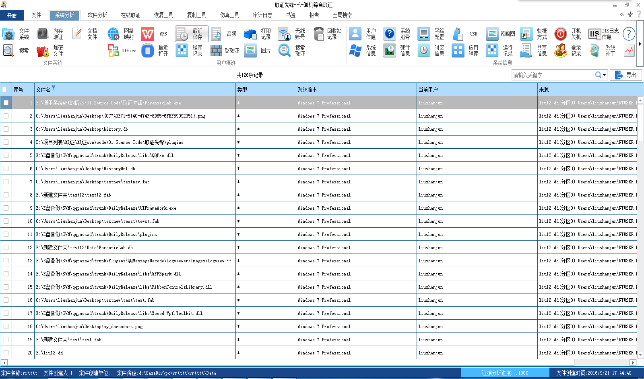This screenshot has height=379, width=644.
Task: Click the blue four-squares grid icon
Action: (458, 51)
